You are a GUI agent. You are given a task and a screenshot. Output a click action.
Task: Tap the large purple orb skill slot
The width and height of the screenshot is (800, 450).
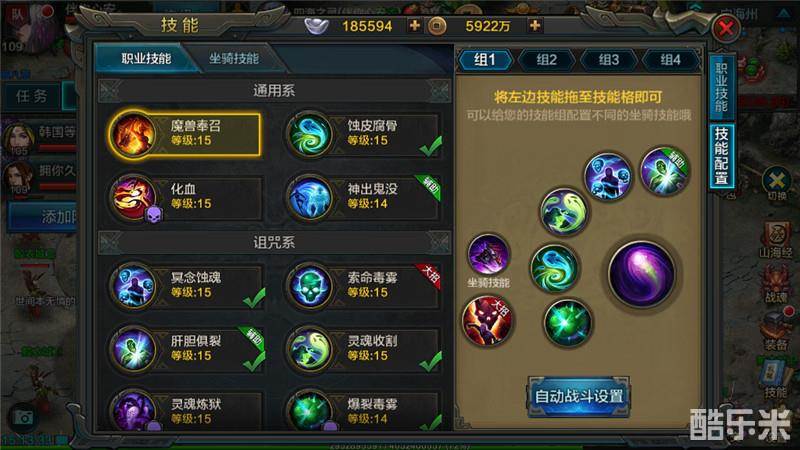641,274
